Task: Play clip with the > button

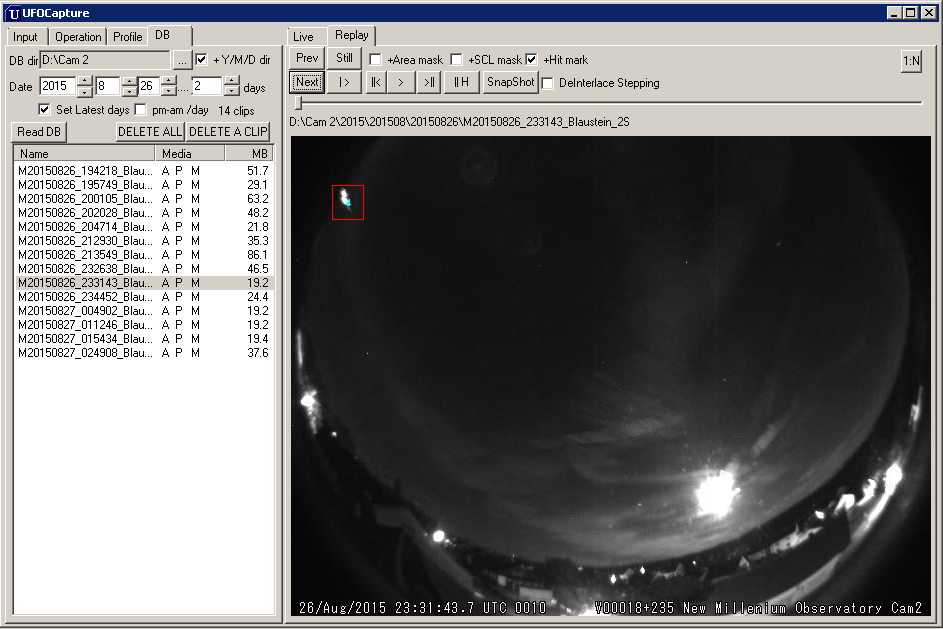Action: (401, 82)
